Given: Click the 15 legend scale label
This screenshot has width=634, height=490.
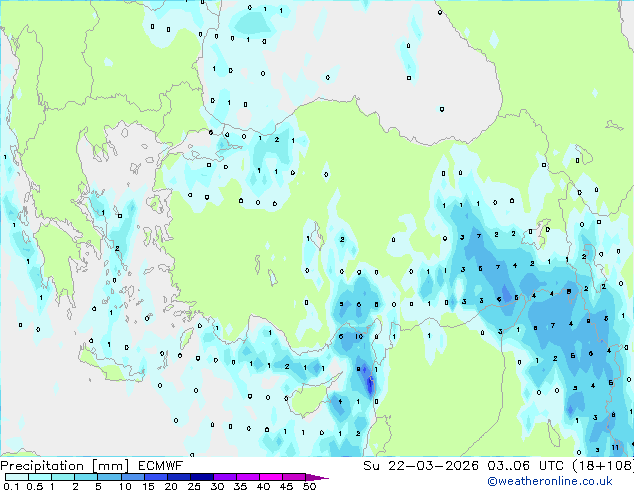Looking at the screenshot, I should click(148, 486).
